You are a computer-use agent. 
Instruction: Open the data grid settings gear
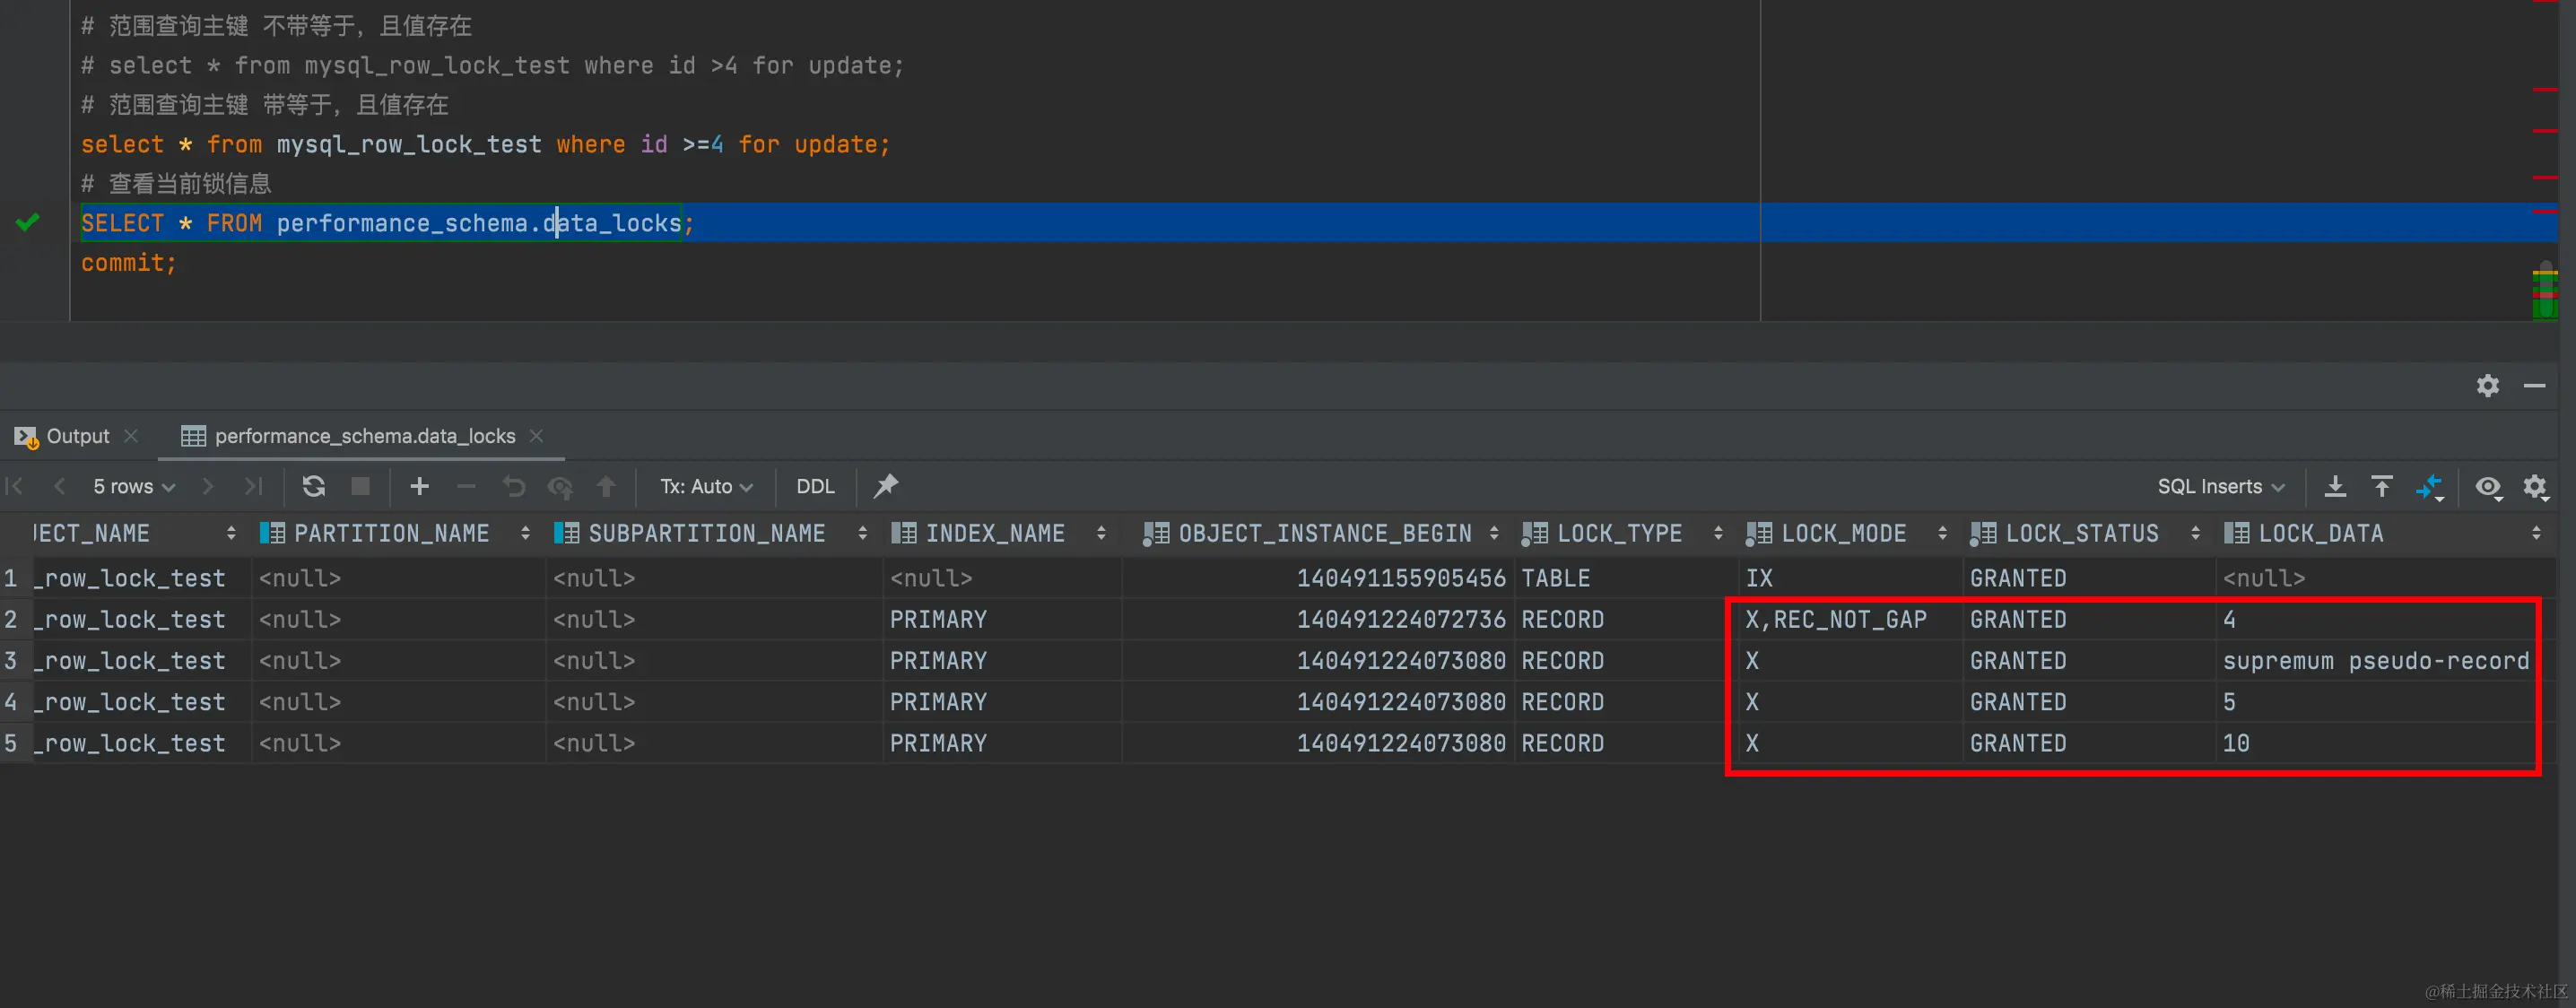pyautogui.click(x=2535, y=486)
